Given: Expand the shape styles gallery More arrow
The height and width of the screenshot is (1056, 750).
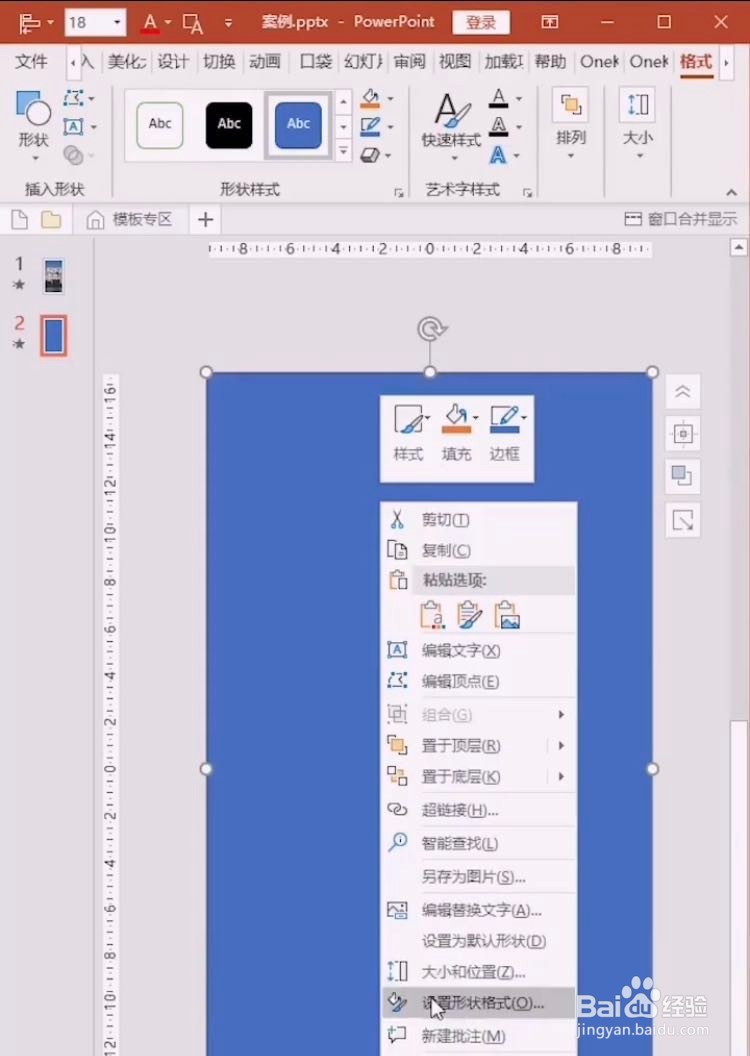Looking at the screenshot, I should click(343, 152).
